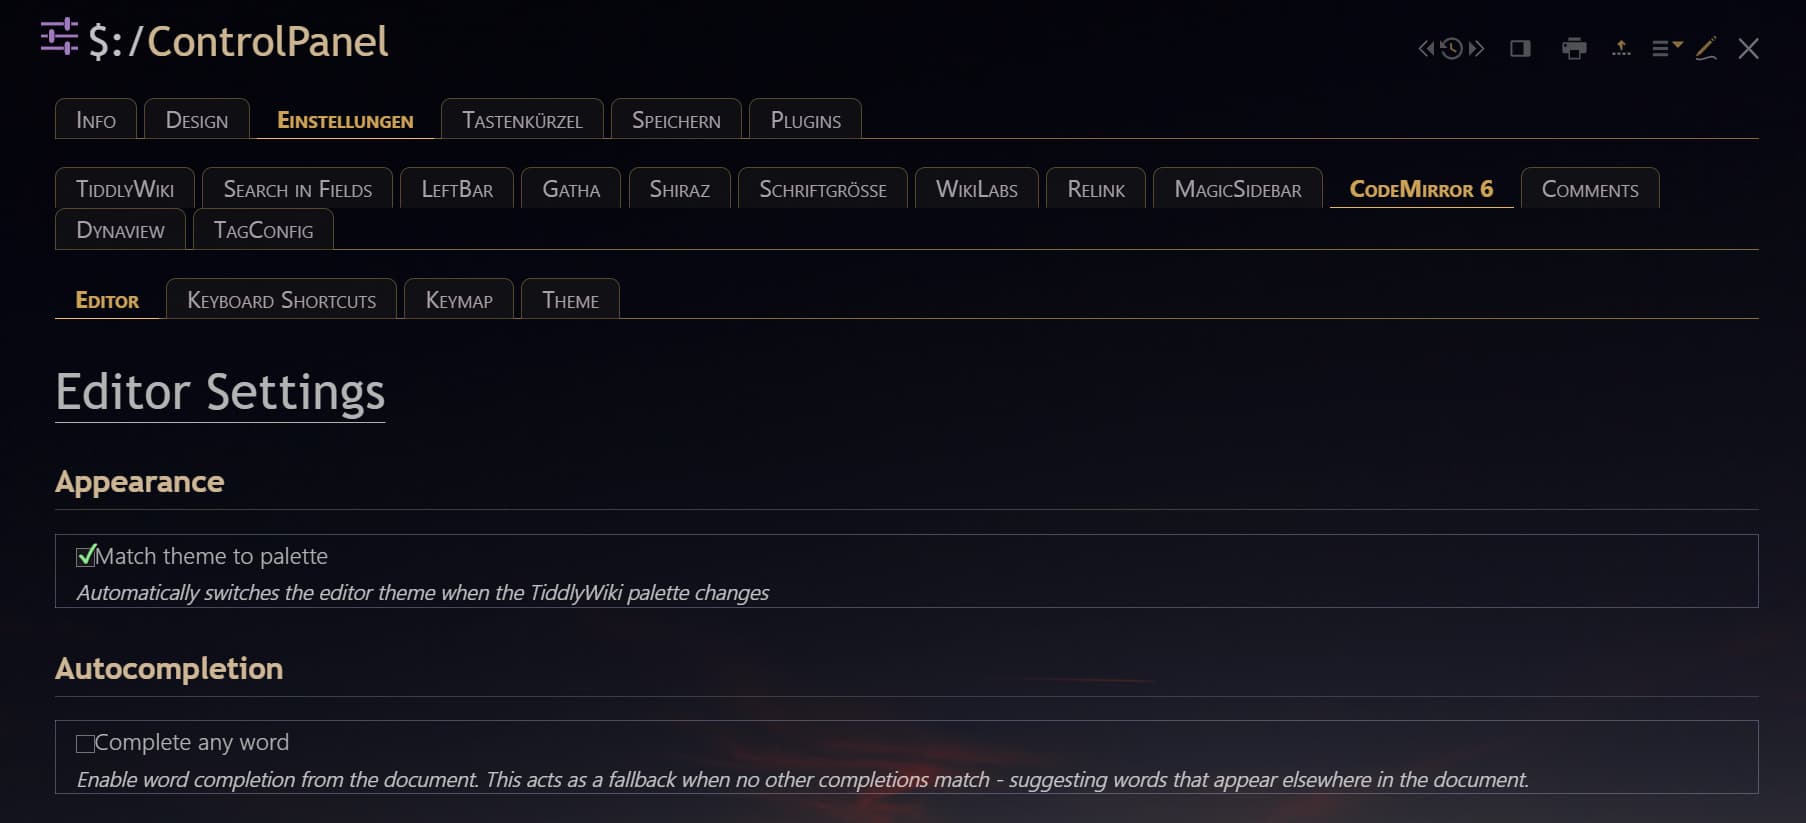The height and width of the screenshot is (823, 1806).
Task: Go to the Plugins tab
Action: coord(805,120)
